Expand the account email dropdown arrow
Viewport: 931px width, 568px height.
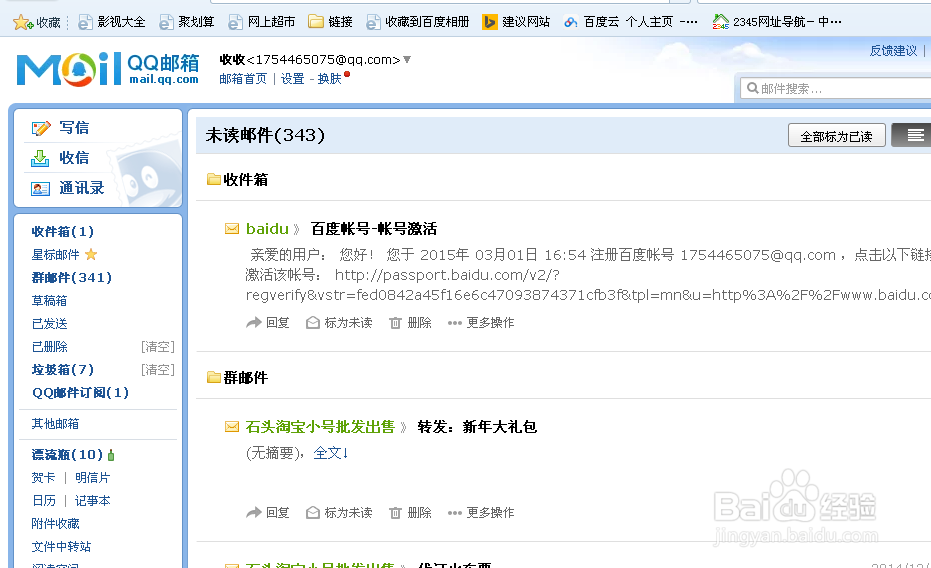click(407, 59)
